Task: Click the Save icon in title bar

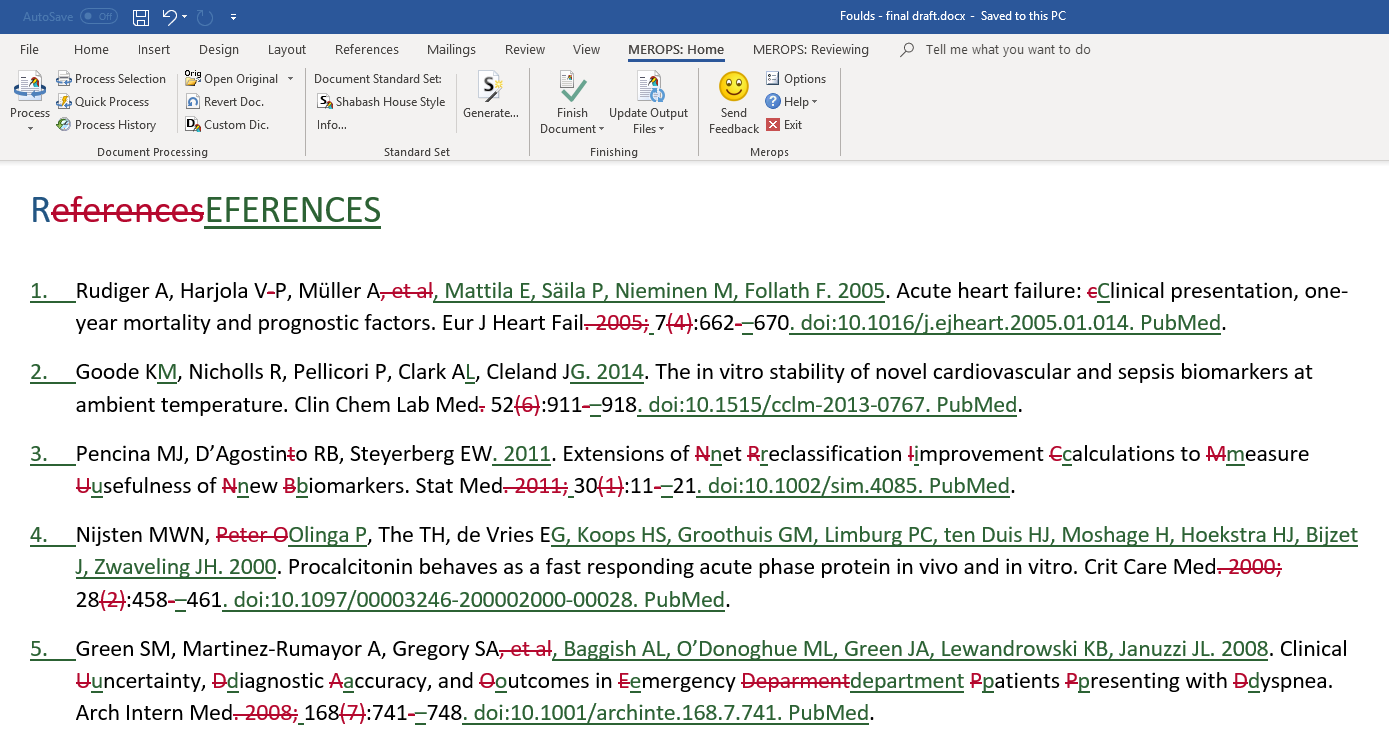Action: [141, 17]
